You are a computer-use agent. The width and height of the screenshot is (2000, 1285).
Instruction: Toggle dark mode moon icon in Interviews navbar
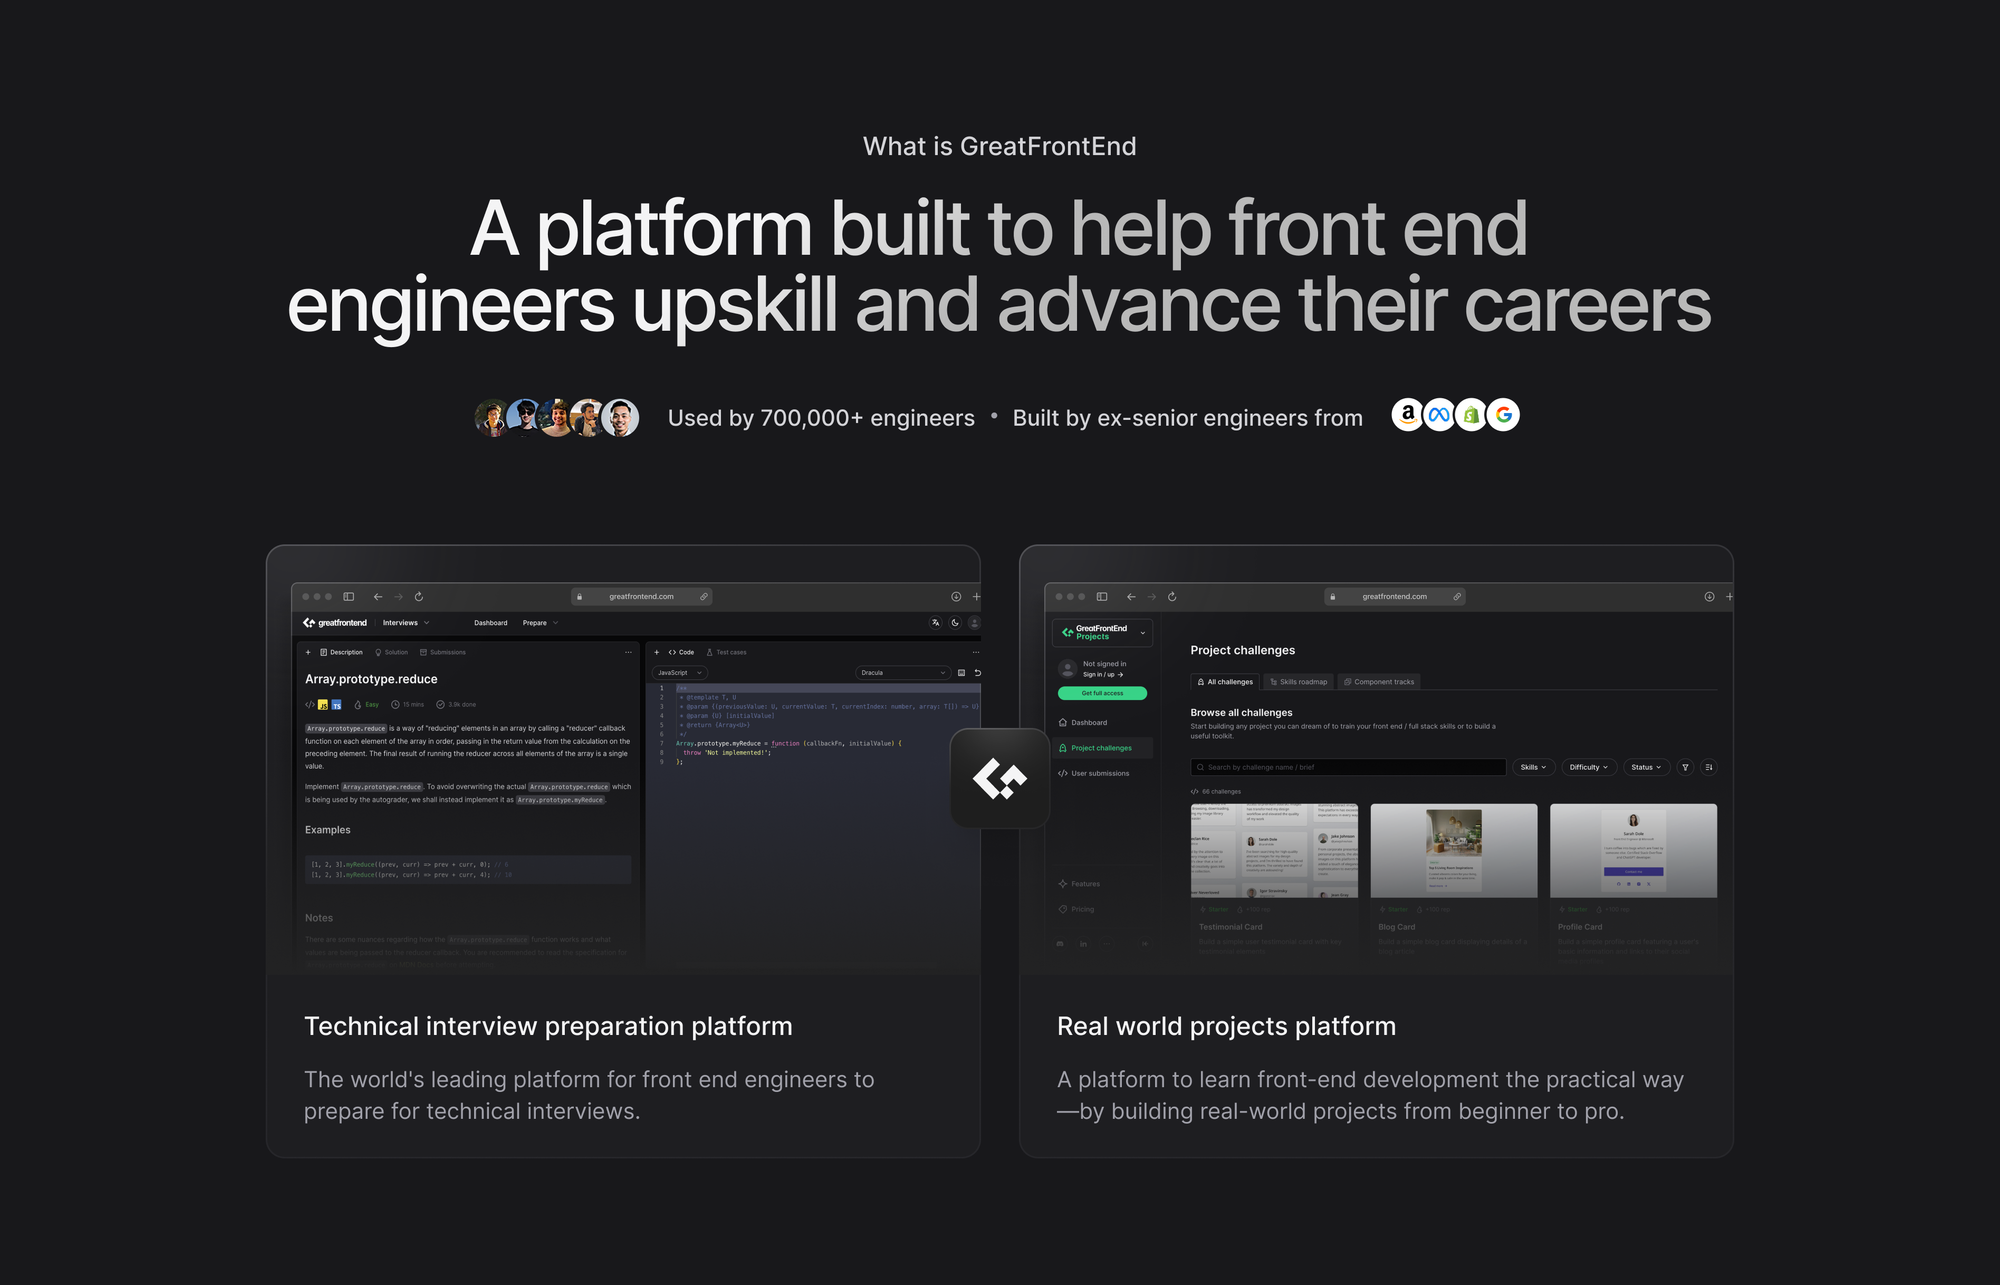[x=955, y=622]
